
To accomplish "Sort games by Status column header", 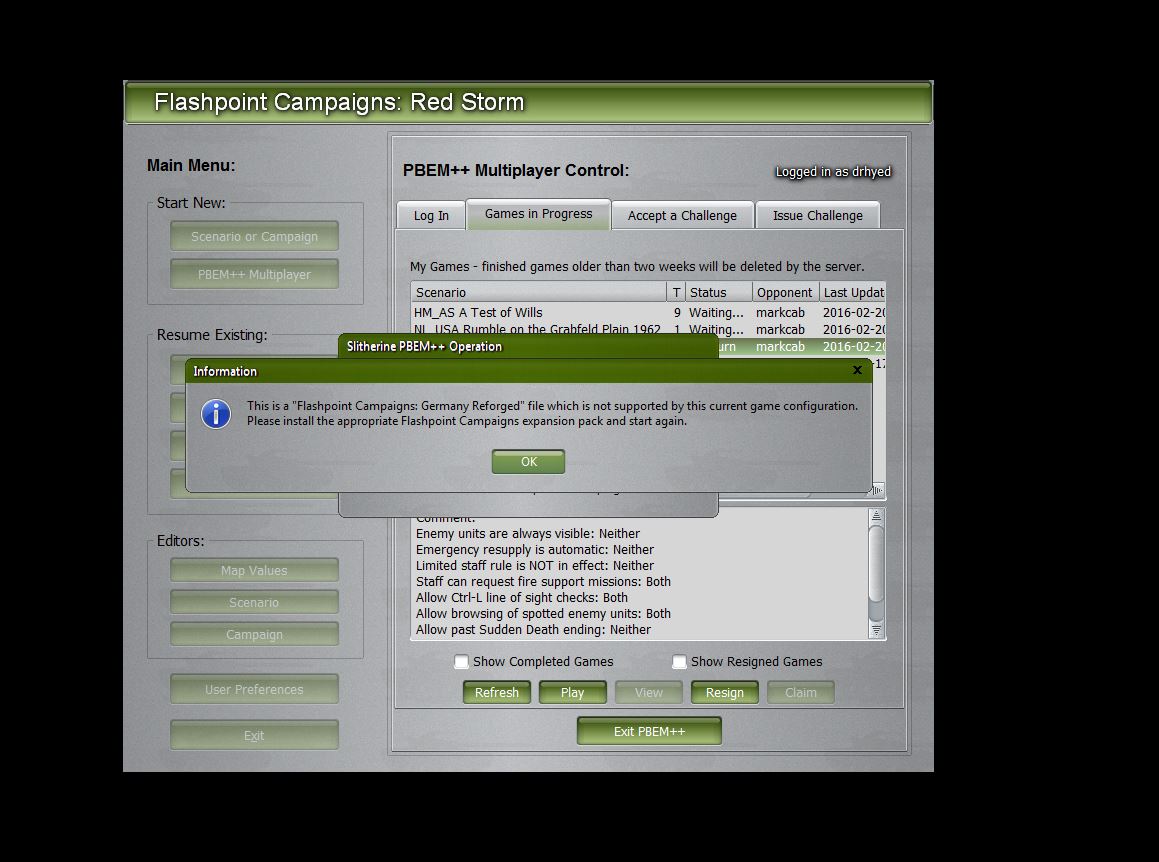I will (x=718, y=292).
